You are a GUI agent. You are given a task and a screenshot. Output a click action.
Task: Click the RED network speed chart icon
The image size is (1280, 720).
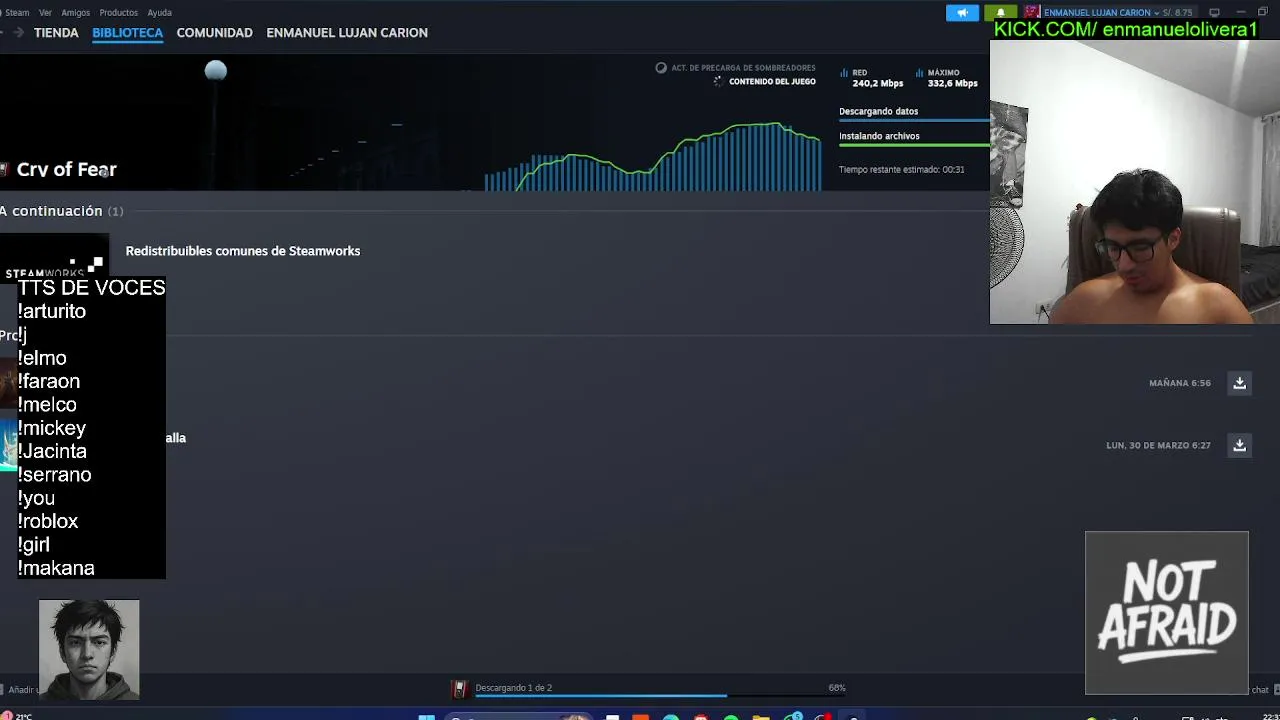pos(844,73)
